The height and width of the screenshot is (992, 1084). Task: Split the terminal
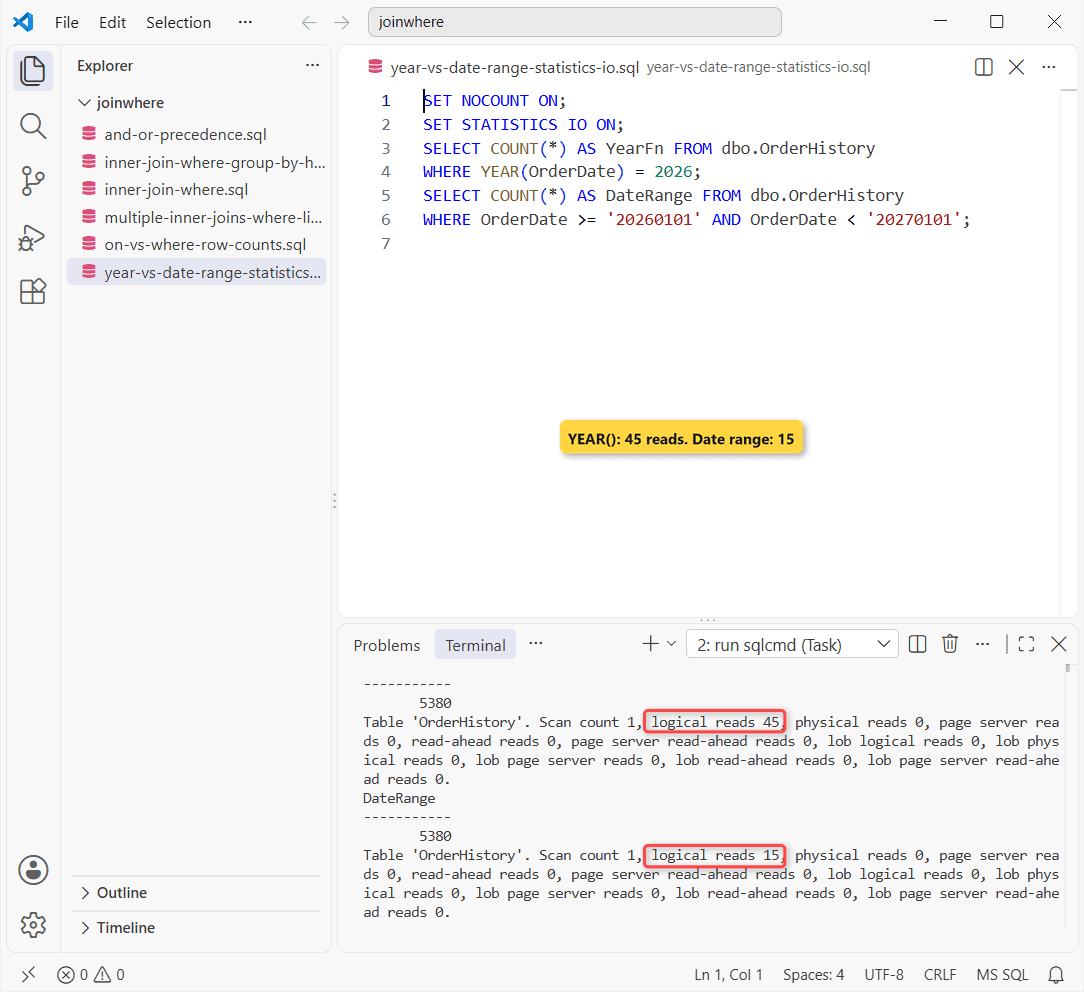click(917, 644)
